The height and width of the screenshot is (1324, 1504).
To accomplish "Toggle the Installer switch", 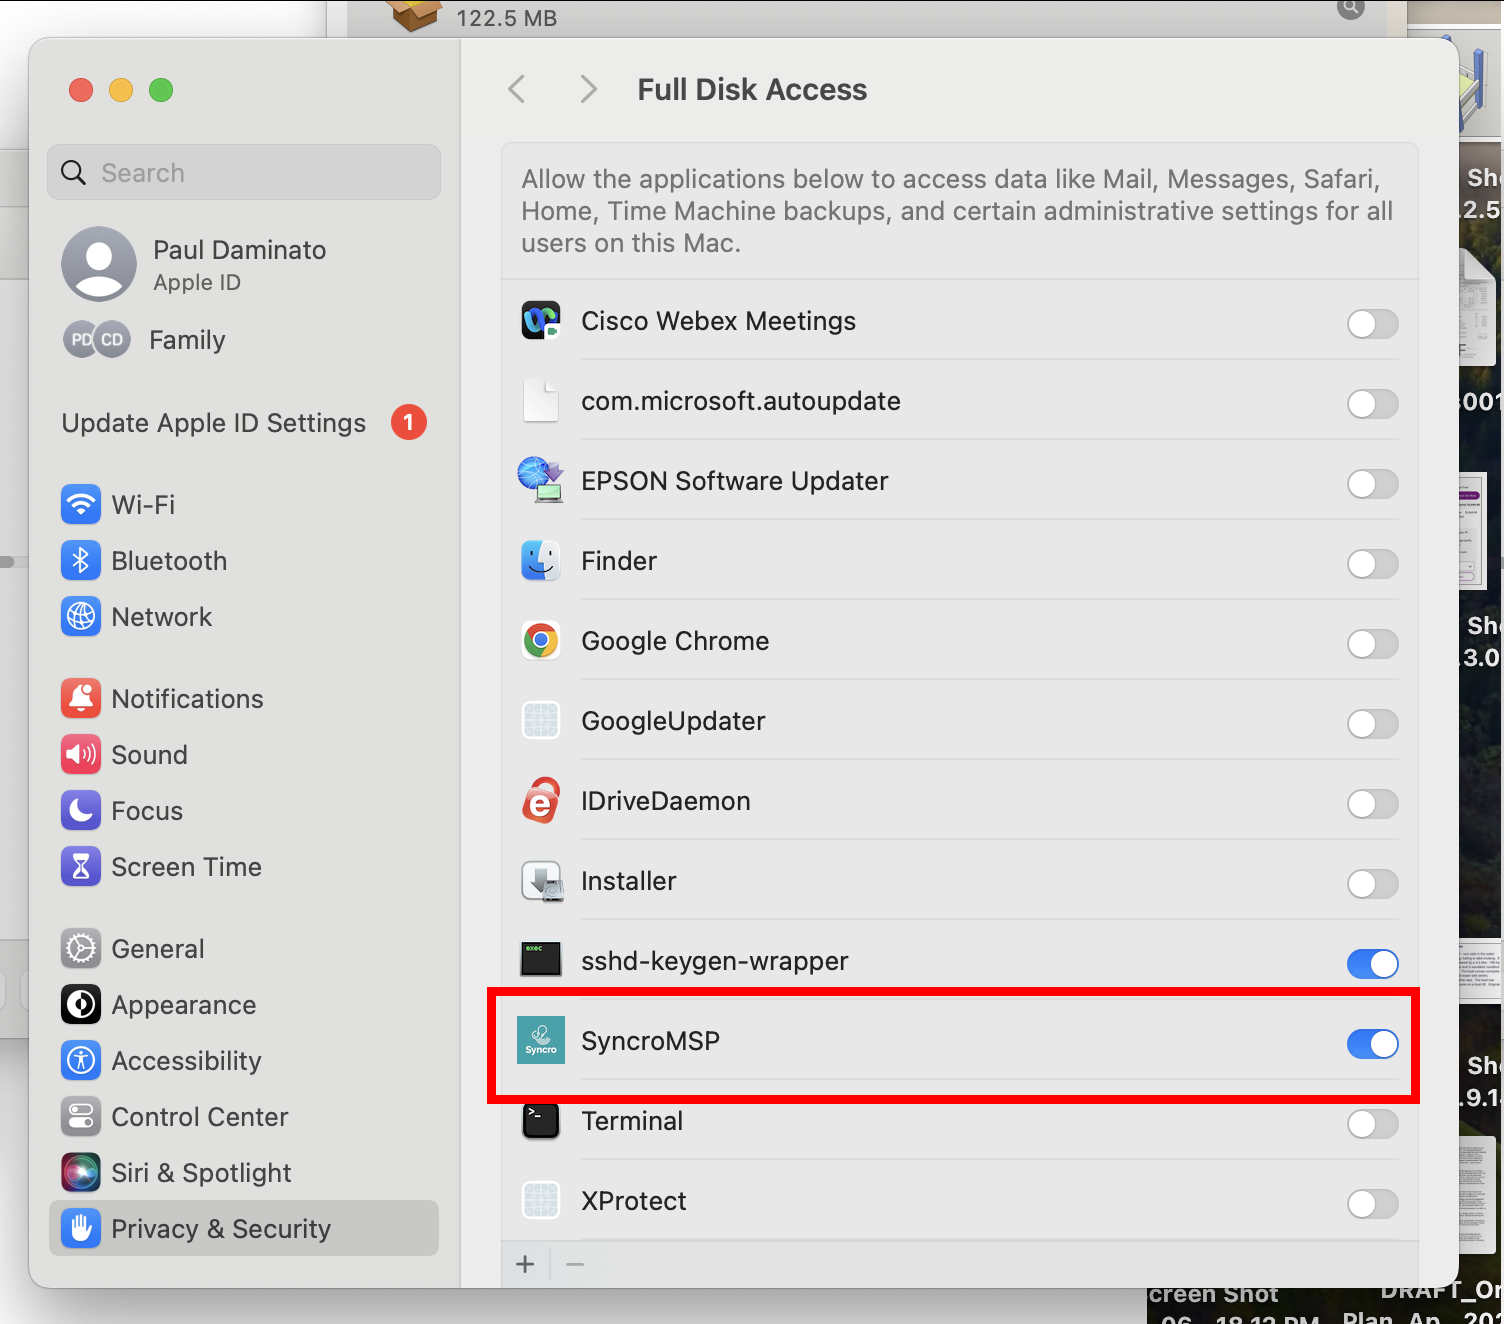I will click(1372, 884).
